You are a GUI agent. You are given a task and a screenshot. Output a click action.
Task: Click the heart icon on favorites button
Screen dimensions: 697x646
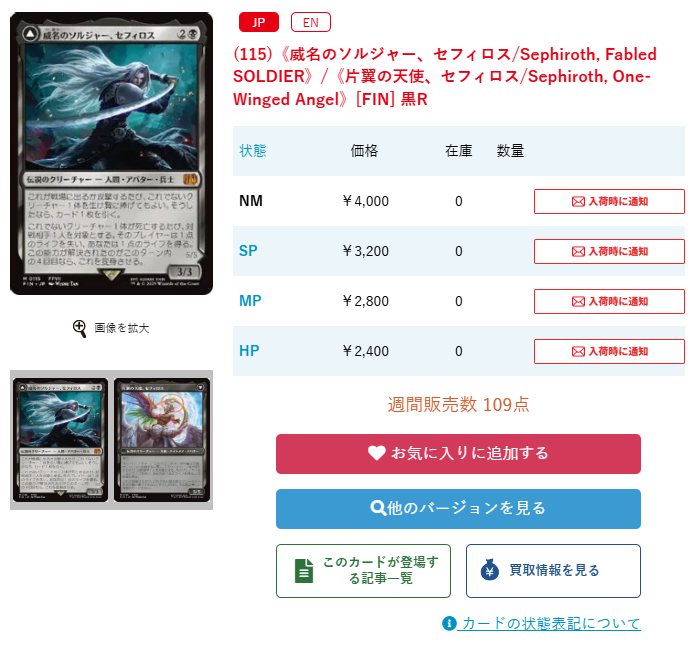(377, 453)
